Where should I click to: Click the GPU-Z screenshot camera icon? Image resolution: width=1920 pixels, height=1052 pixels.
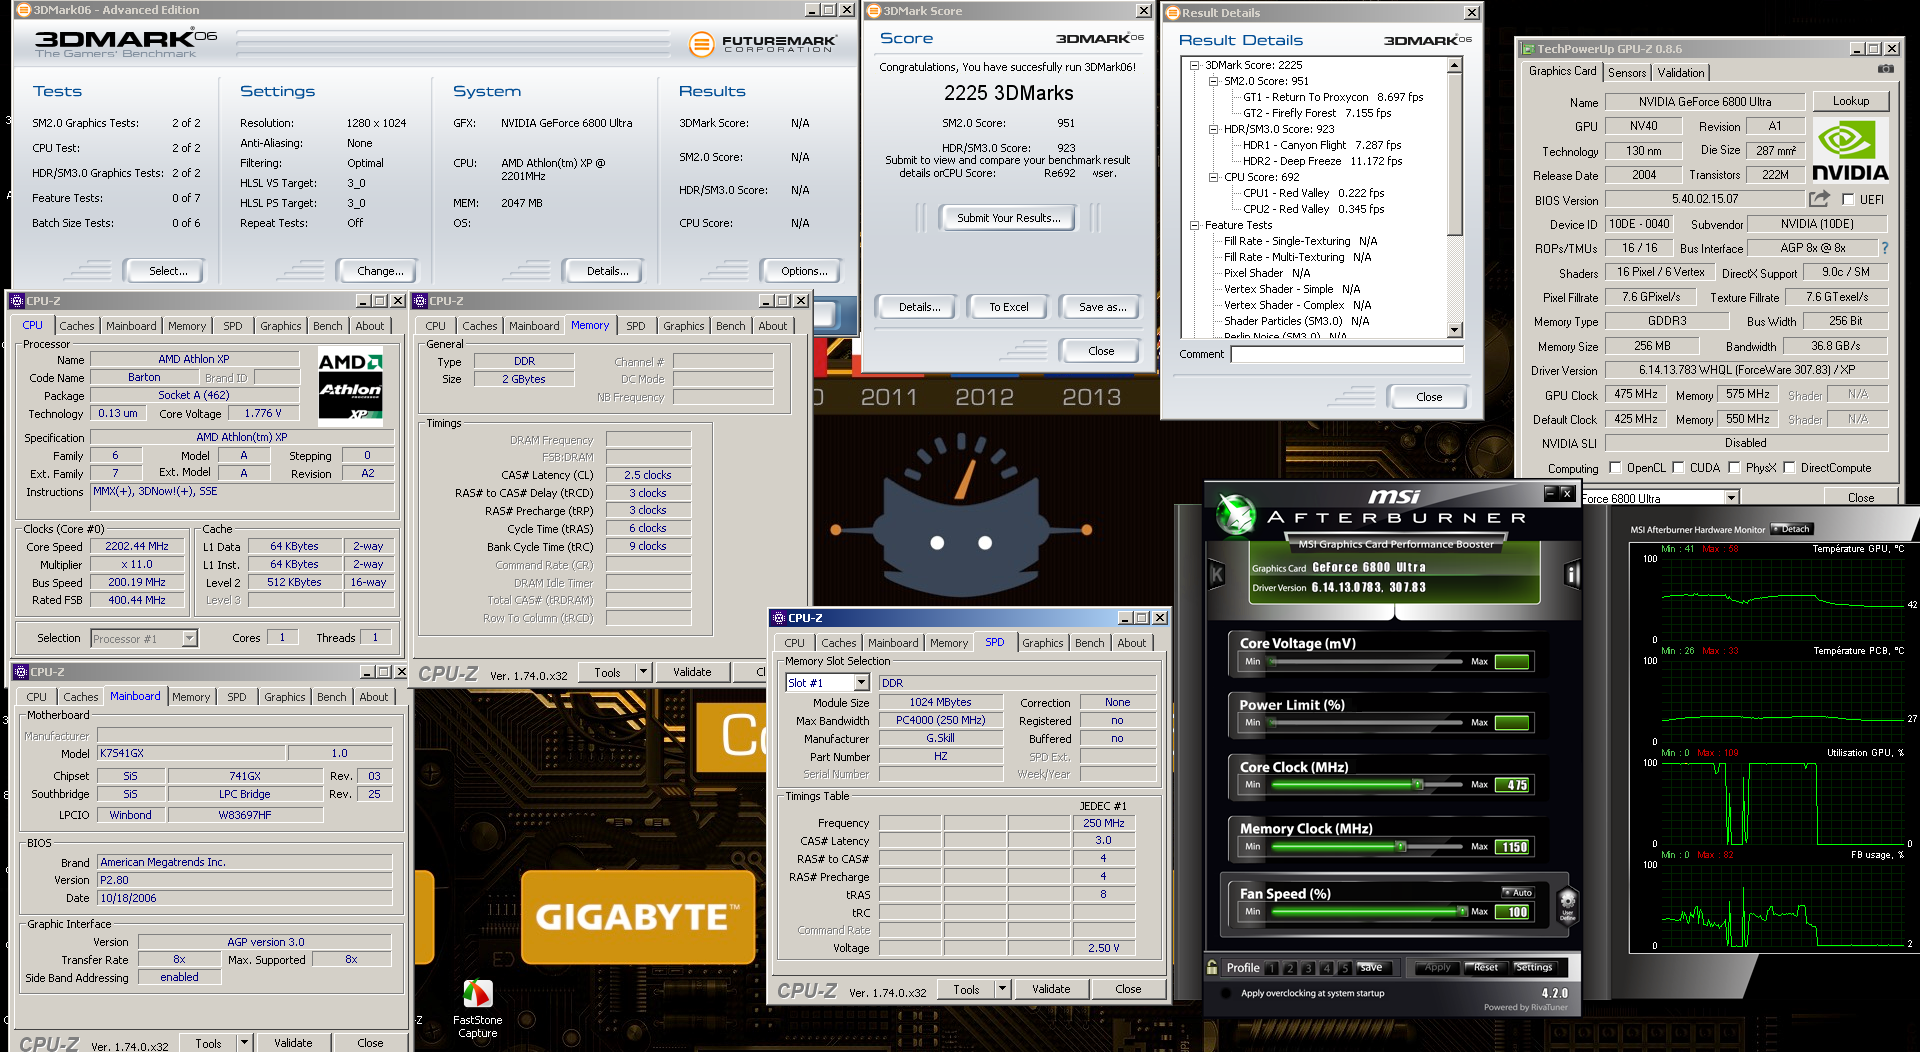(x=1885, y=70)
